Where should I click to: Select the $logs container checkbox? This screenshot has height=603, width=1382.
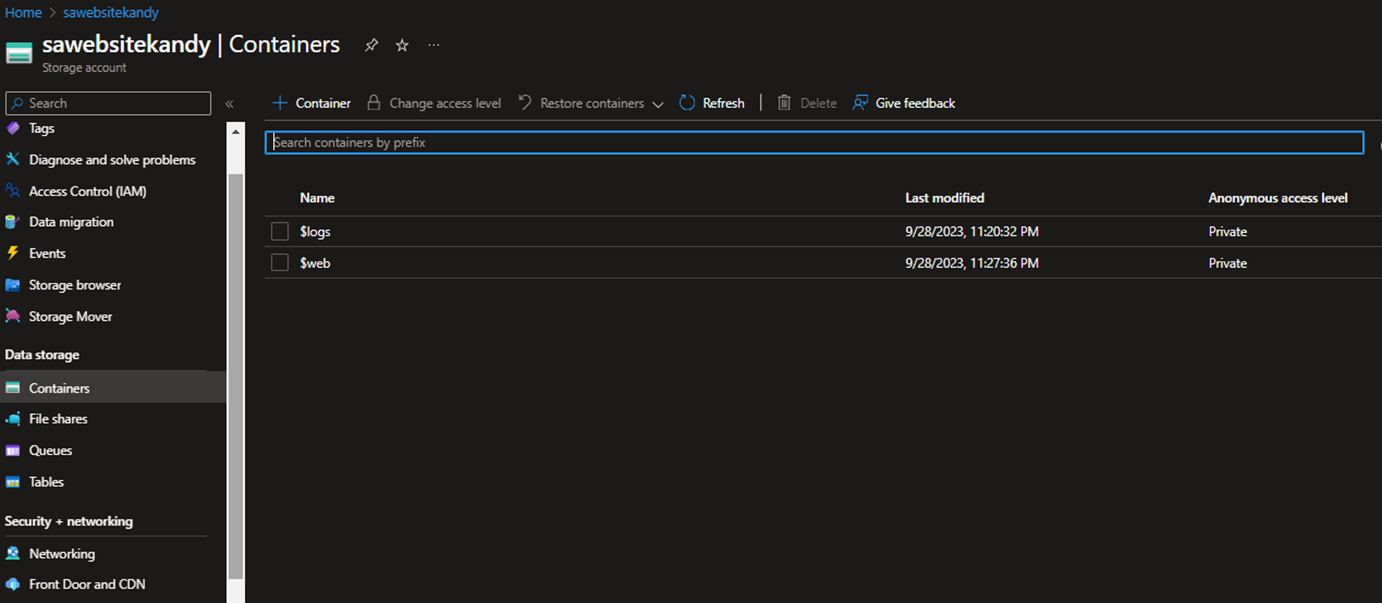point(280,232)
